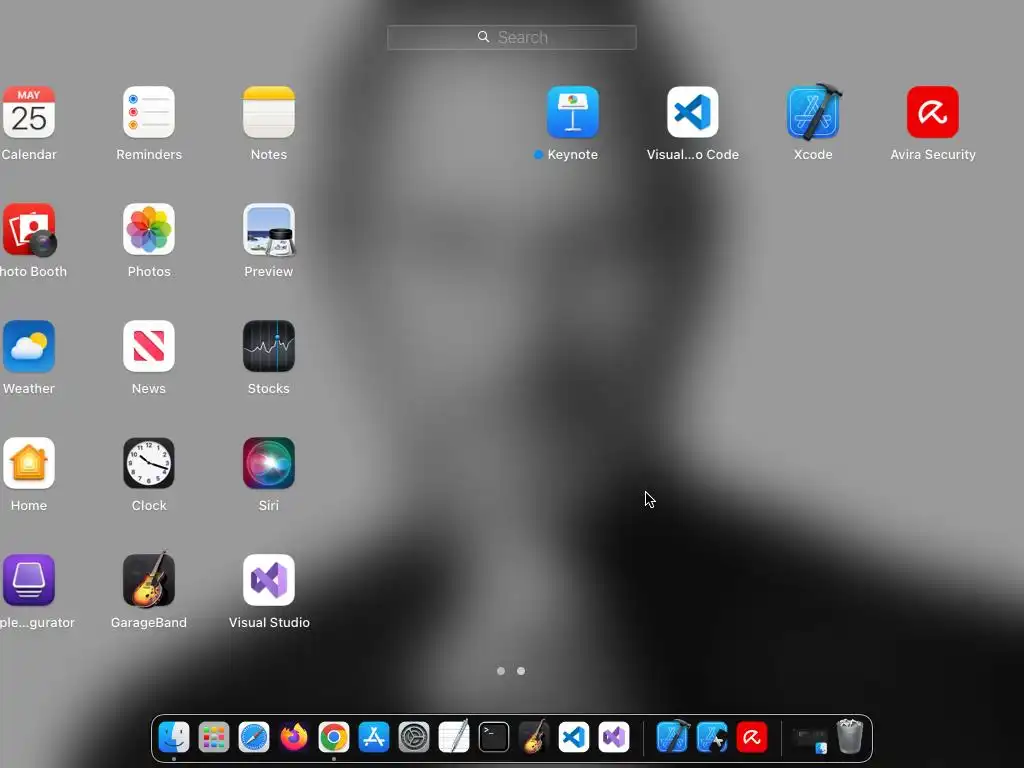Open the Home app
Image resolution: width=1024 pixels, height=768 pixels.
click(29, 463)
